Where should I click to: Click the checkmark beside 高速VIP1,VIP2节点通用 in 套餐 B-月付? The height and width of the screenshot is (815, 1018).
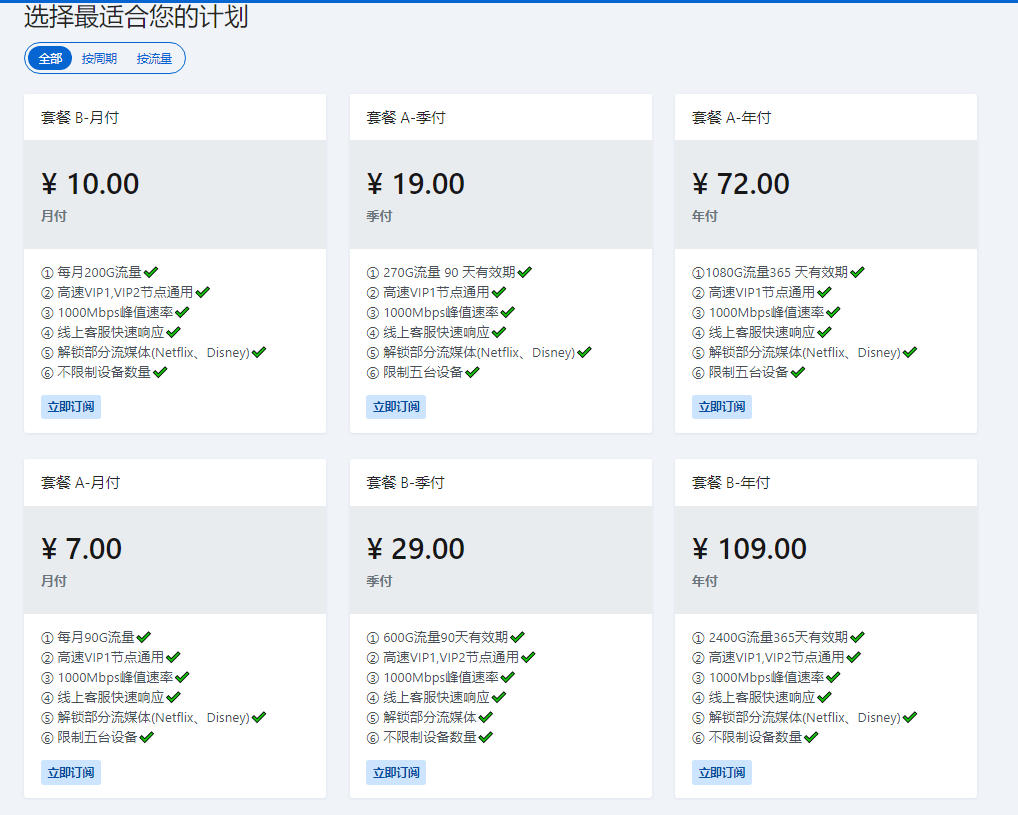pos(202,292)
